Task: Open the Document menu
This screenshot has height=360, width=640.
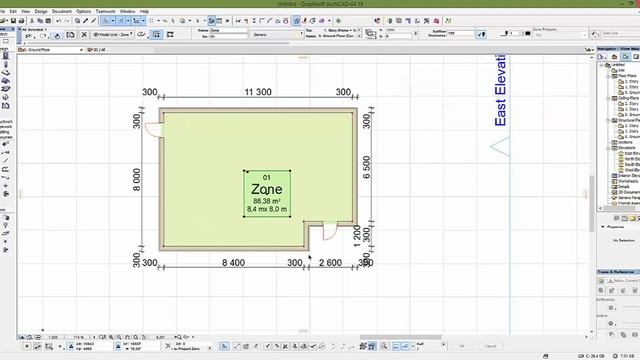Action: pos(62,11)
